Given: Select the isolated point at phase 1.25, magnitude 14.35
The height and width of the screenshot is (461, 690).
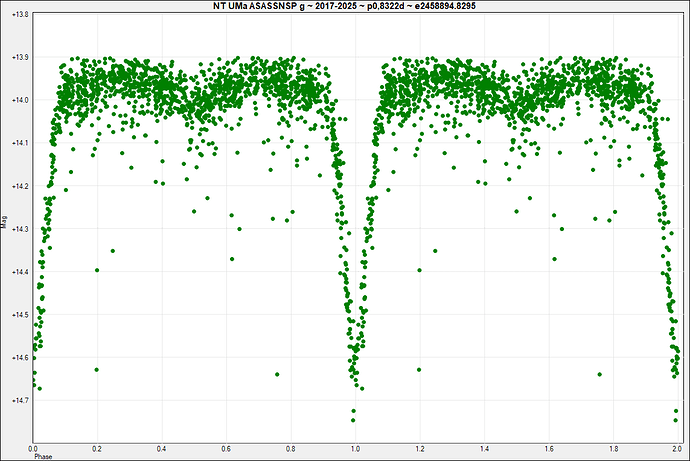Looking at the screenshot, I should [x=435, y=251].
